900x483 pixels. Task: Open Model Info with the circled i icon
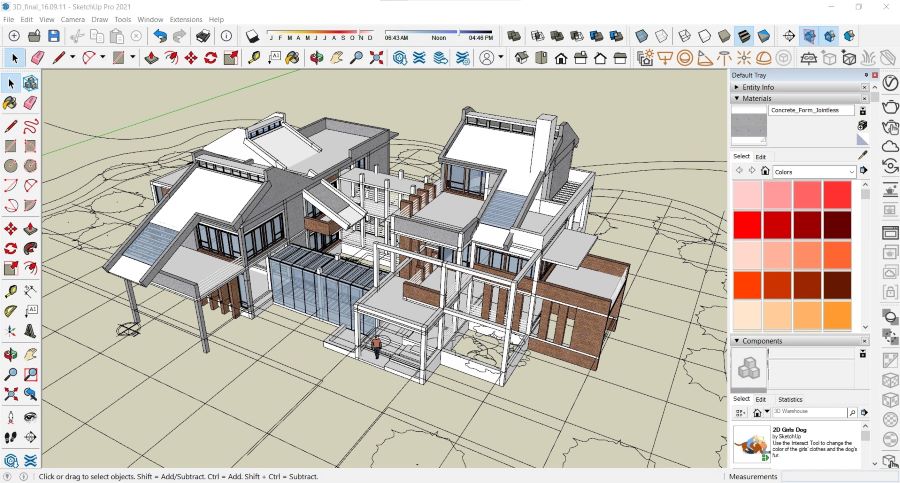pos(226,36)
